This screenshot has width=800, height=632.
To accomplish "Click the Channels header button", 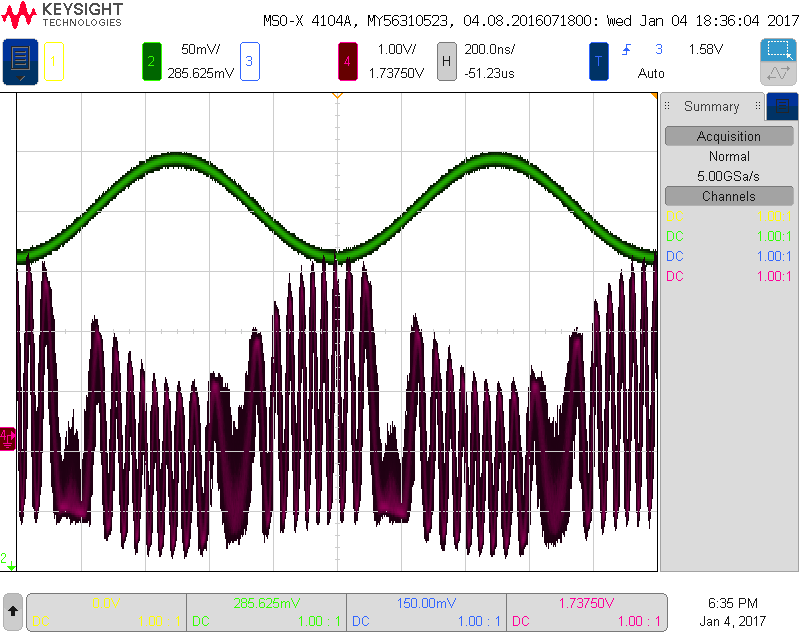I will pyautogui.click(x=729, y=196).
